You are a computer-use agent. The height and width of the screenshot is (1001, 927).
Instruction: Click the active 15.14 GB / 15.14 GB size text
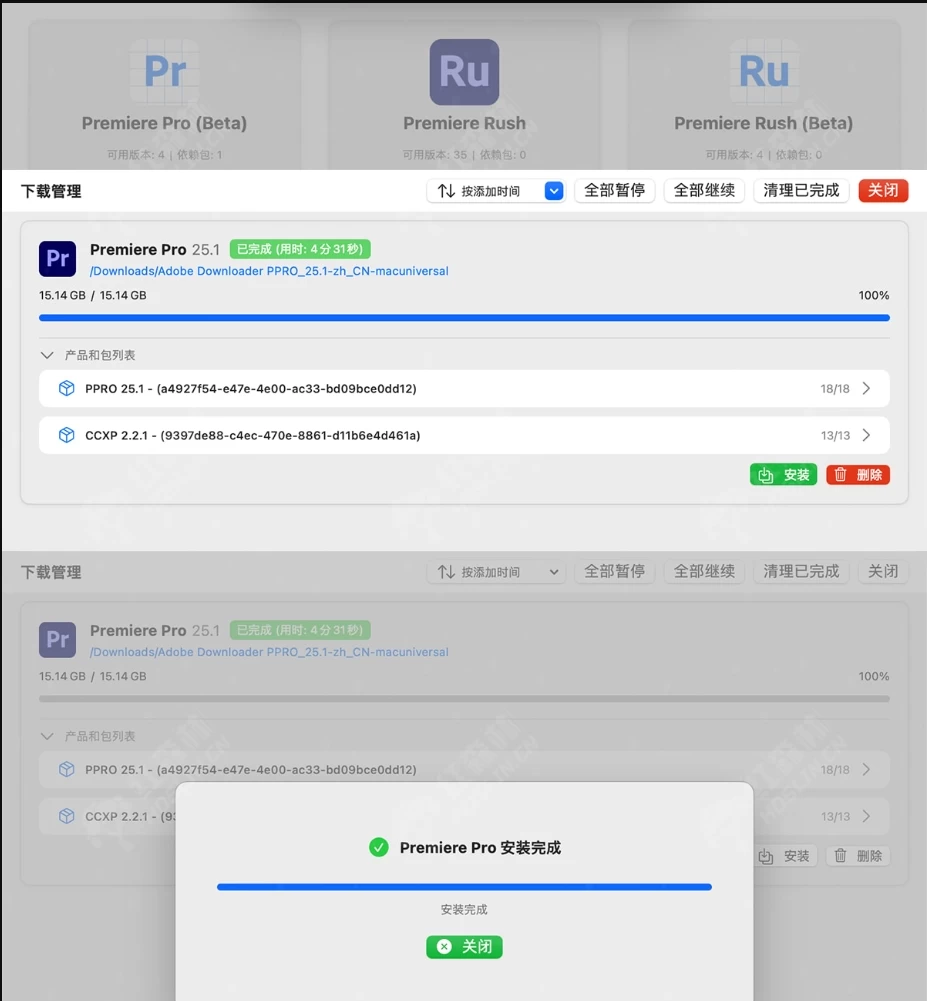click(93, 295)
